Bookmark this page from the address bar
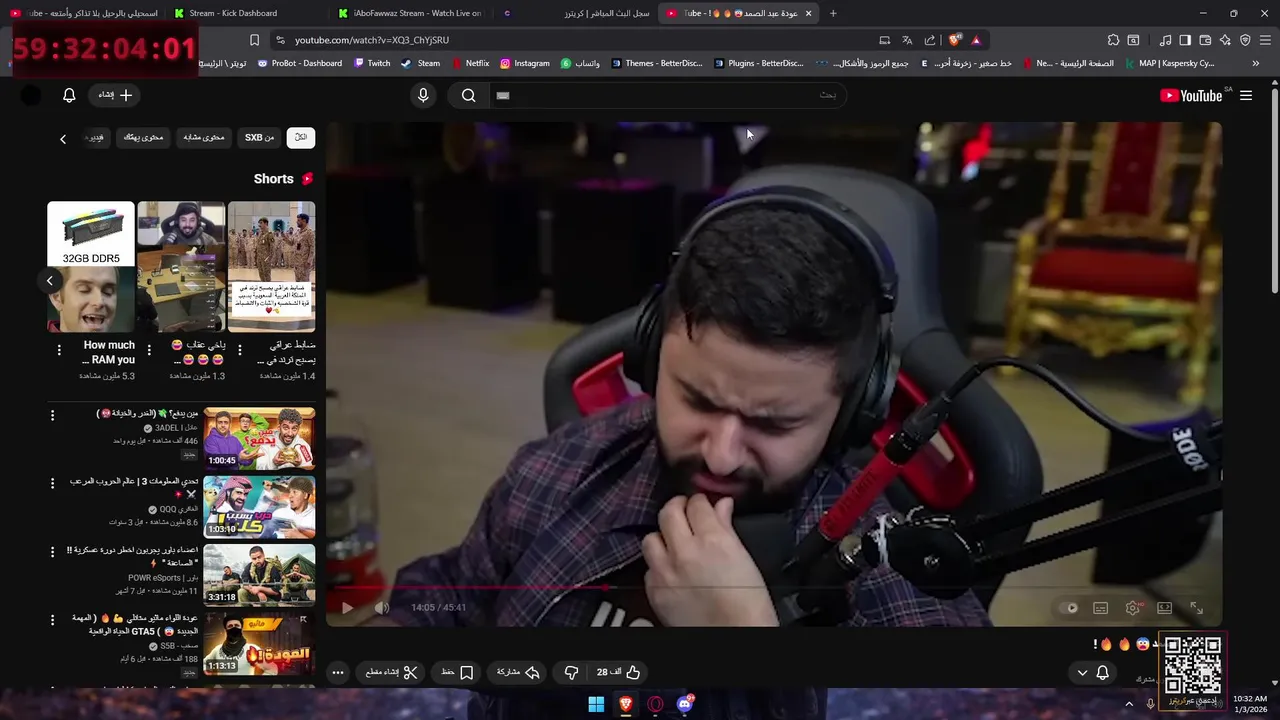This screenshot has width=1280, height=720. (254, 40)
